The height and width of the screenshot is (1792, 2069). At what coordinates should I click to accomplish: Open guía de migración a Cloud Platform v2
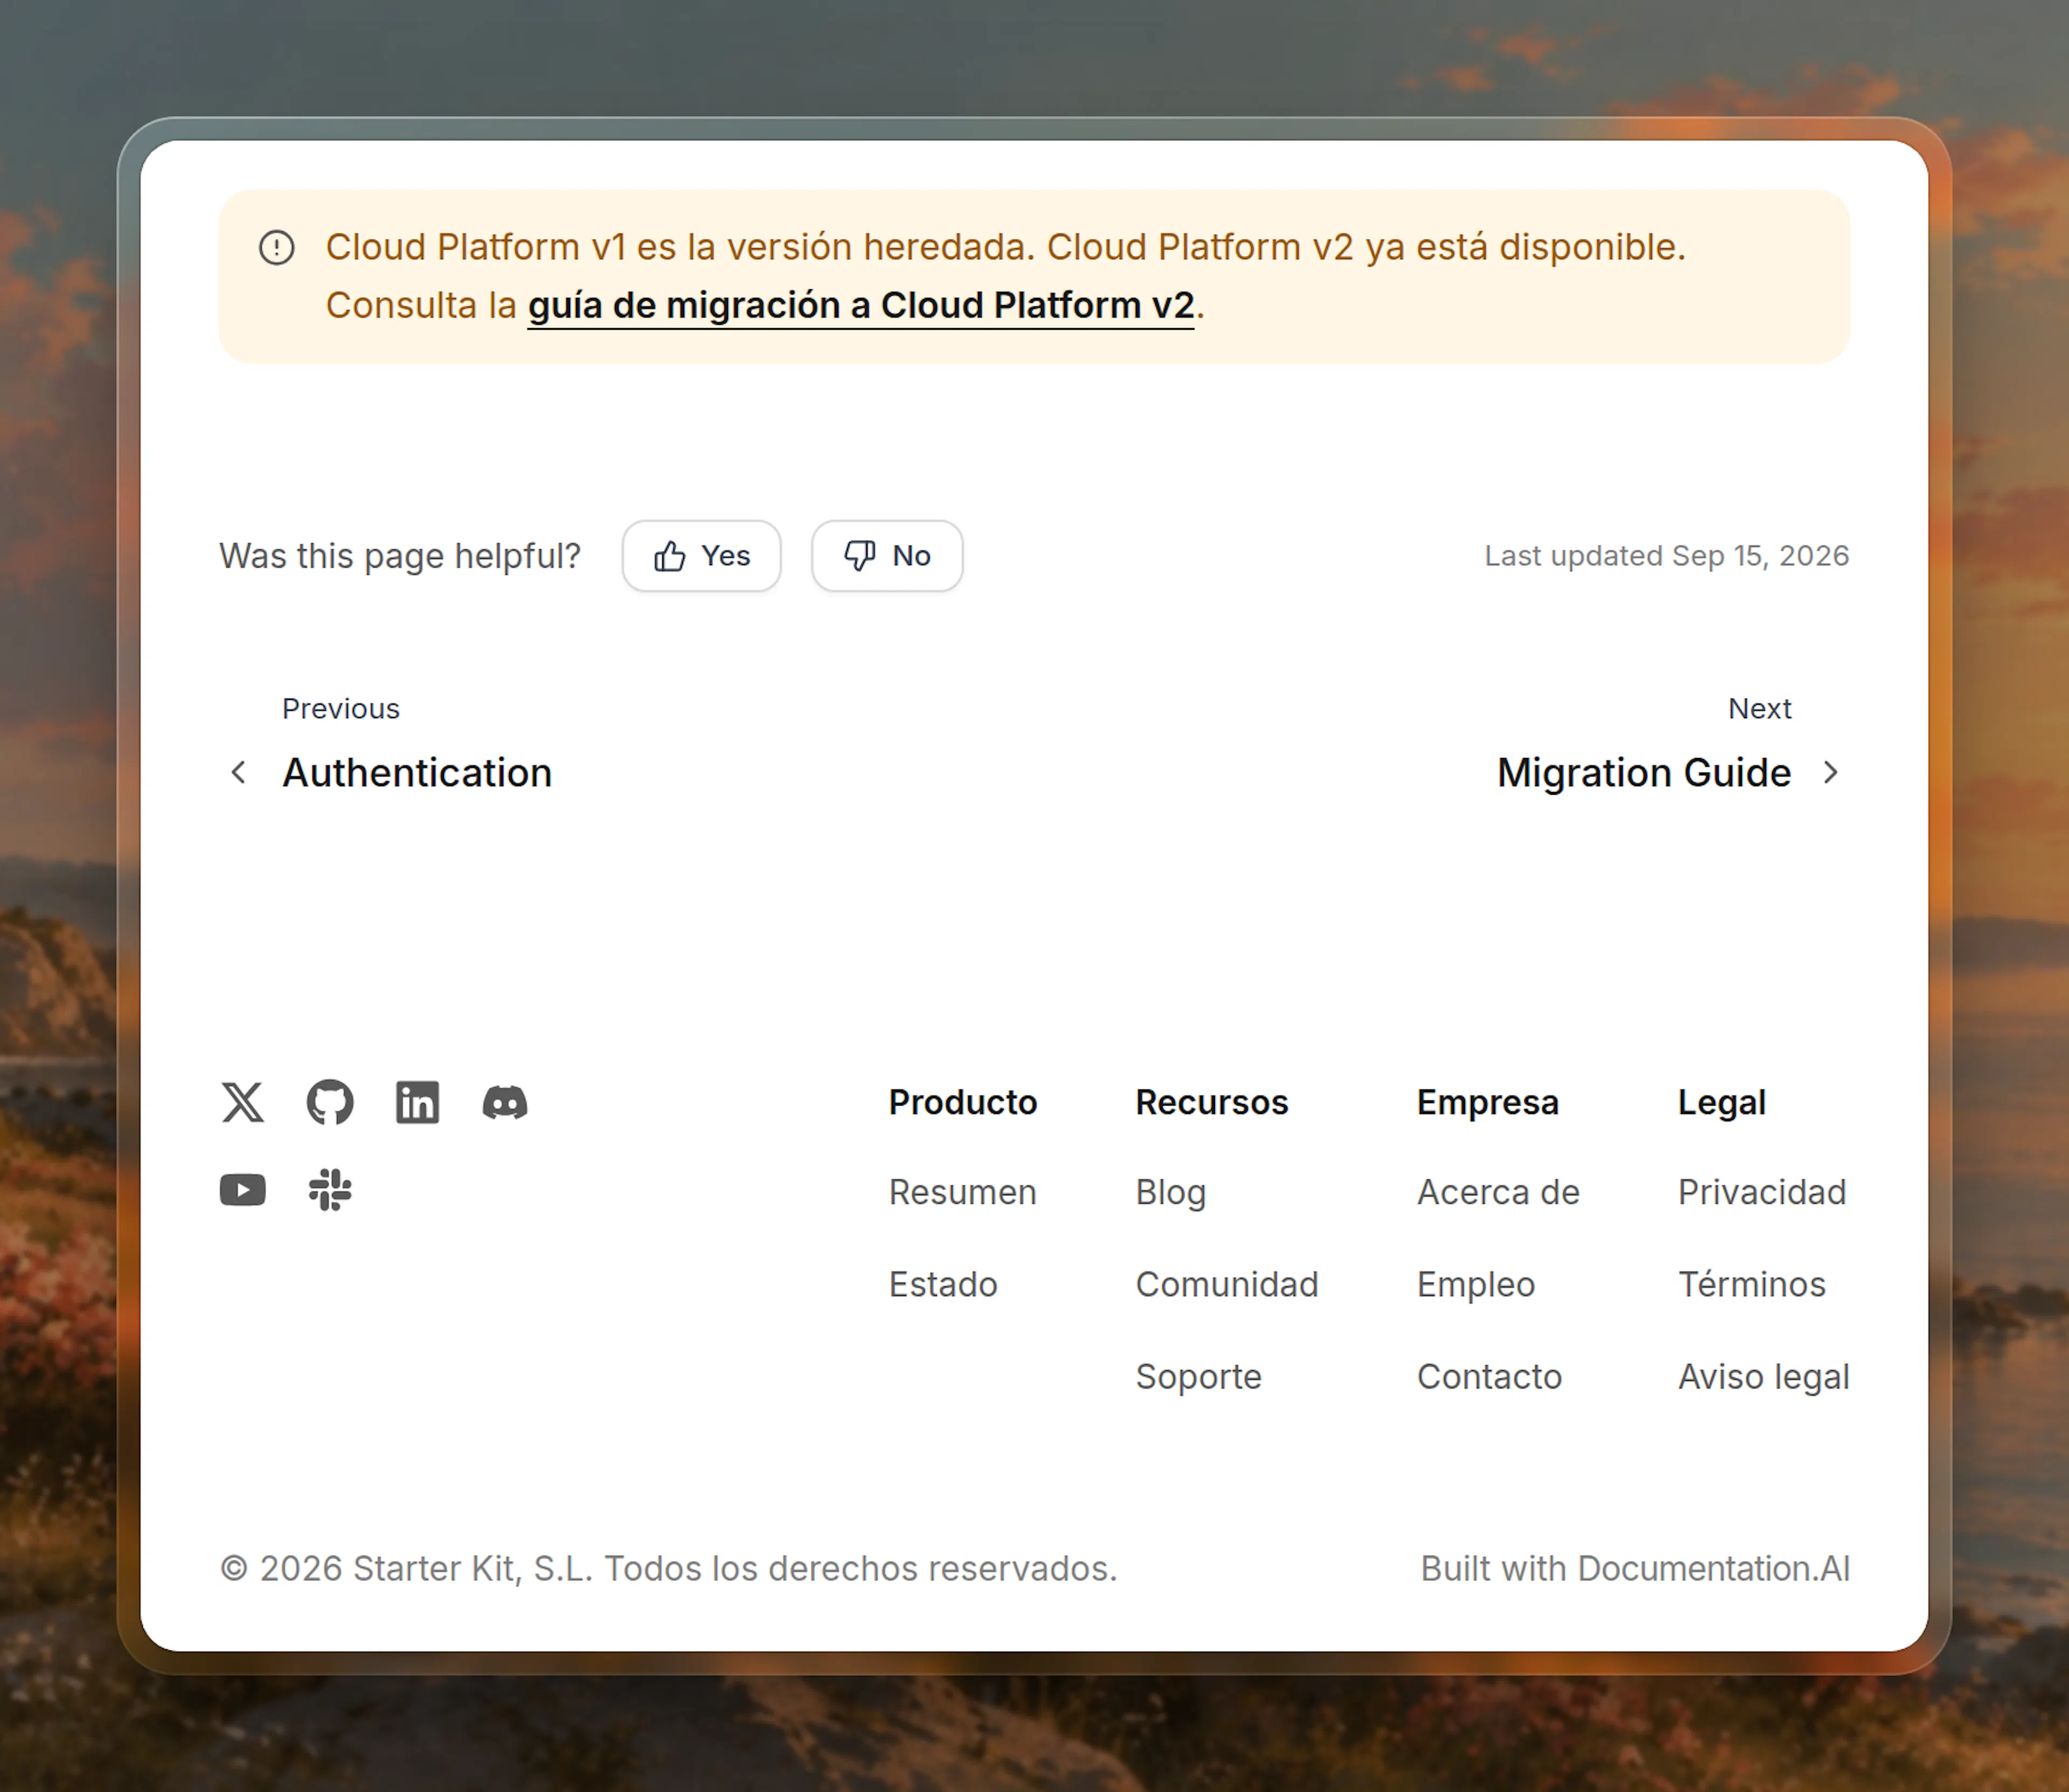pos(861,305)
